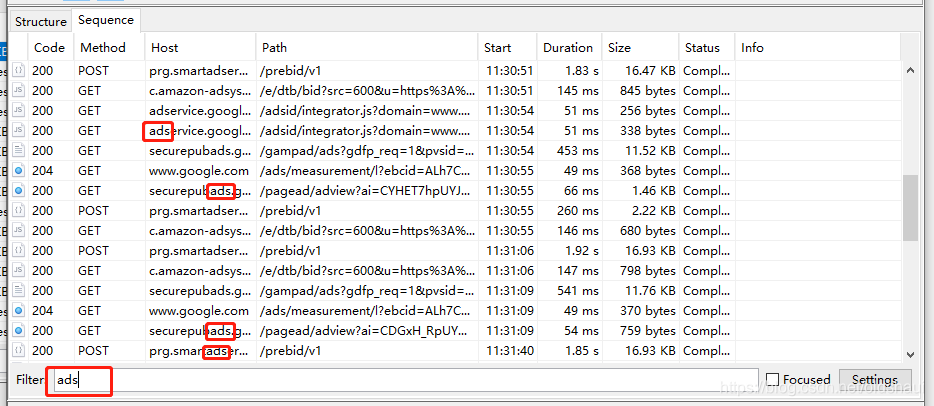Select the 145 ms duration cell

(x=569, y=90)
